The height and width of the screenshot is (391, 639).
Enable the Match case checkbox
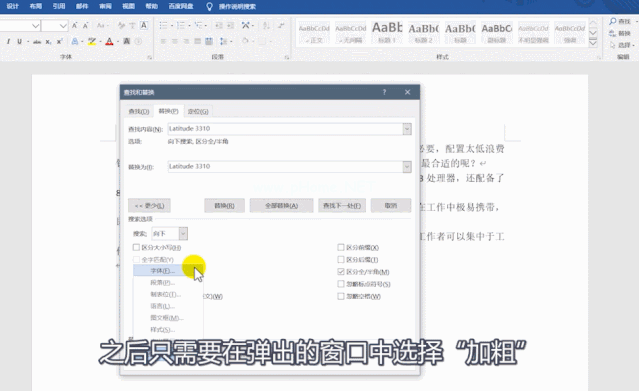pos(137,247)
